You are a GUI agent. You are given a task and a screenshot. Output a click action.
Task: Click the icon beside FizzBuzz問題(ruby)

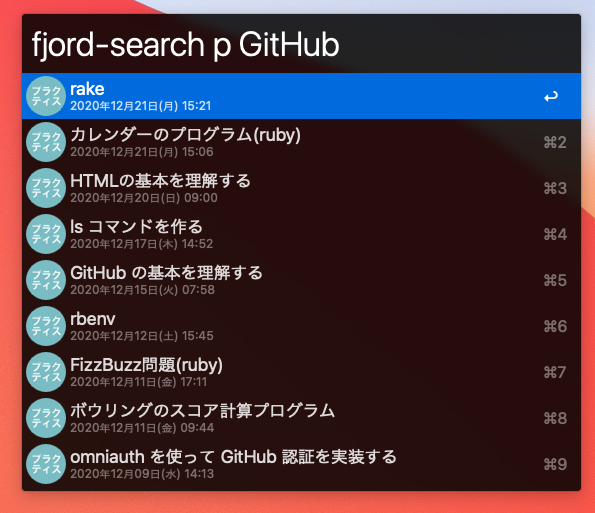[46, 372]
